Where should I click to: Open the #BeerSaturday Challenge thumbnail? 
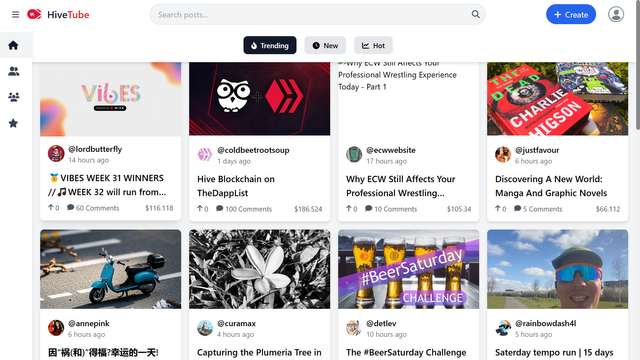tap(409, 269)
